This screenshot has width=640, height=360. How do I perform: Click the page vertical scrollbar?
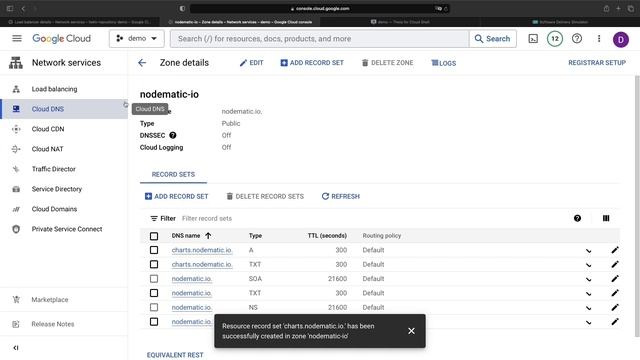click(637, 206)
